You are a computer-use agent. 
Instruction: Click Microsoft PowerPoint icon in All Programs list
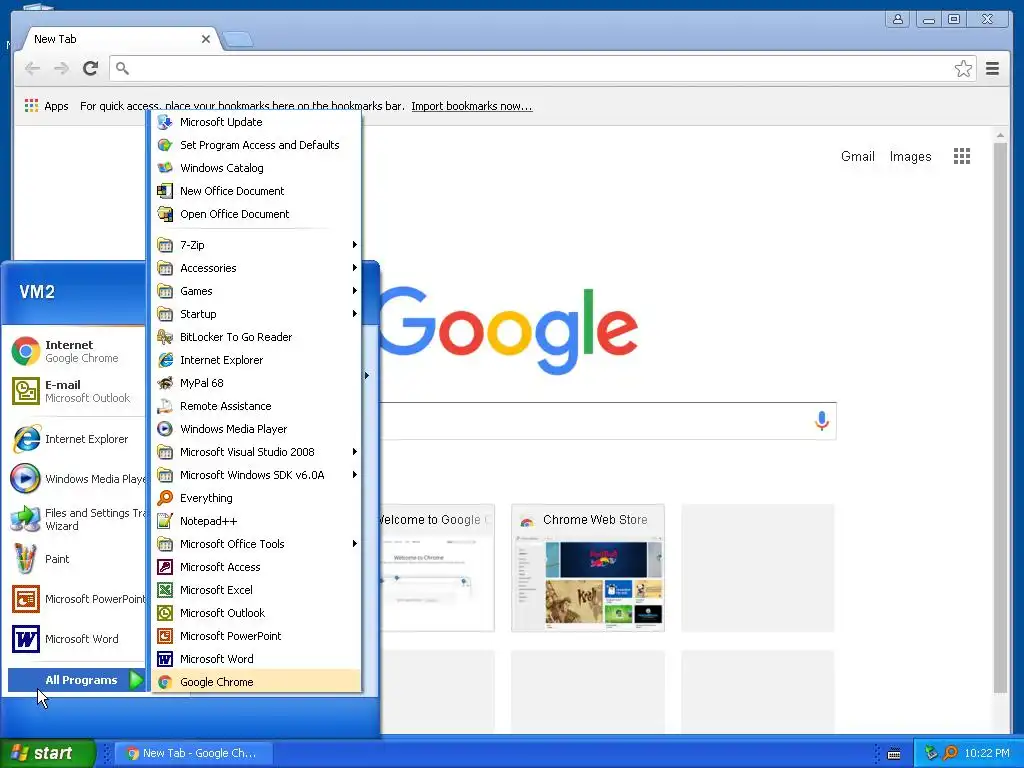(165, 636)
